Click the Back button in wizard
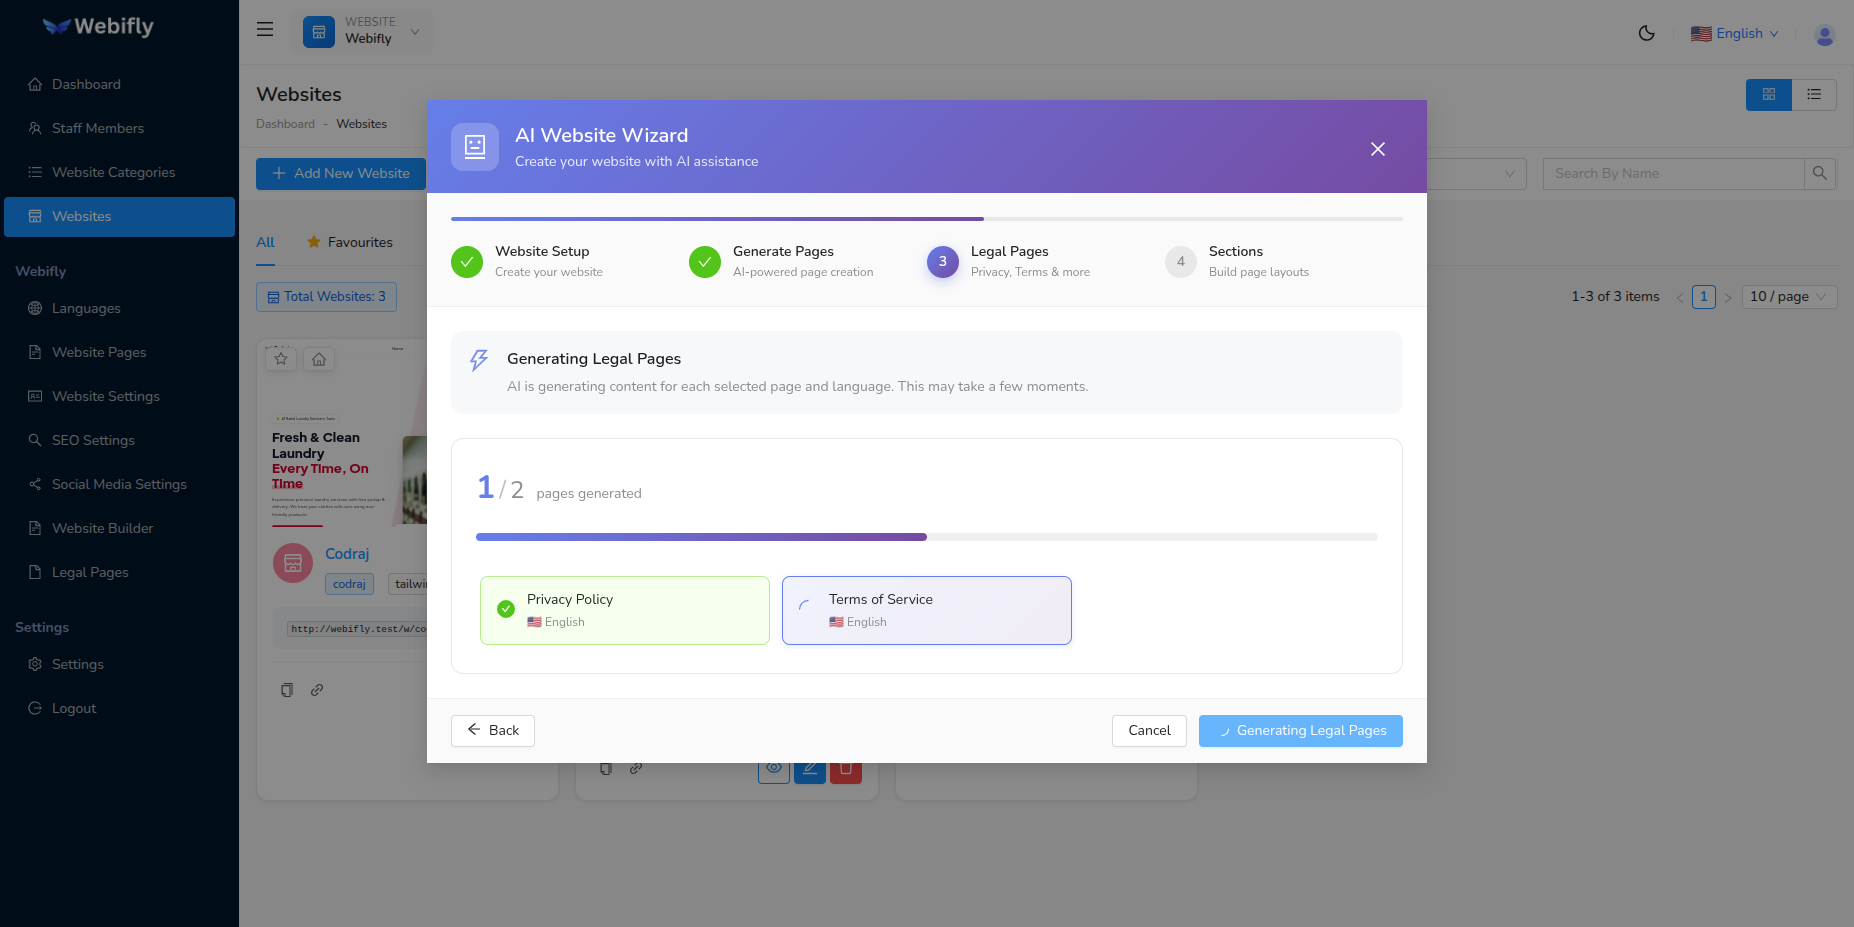The height and width of the screenshot is (927, 1854). tap(492, 731)
